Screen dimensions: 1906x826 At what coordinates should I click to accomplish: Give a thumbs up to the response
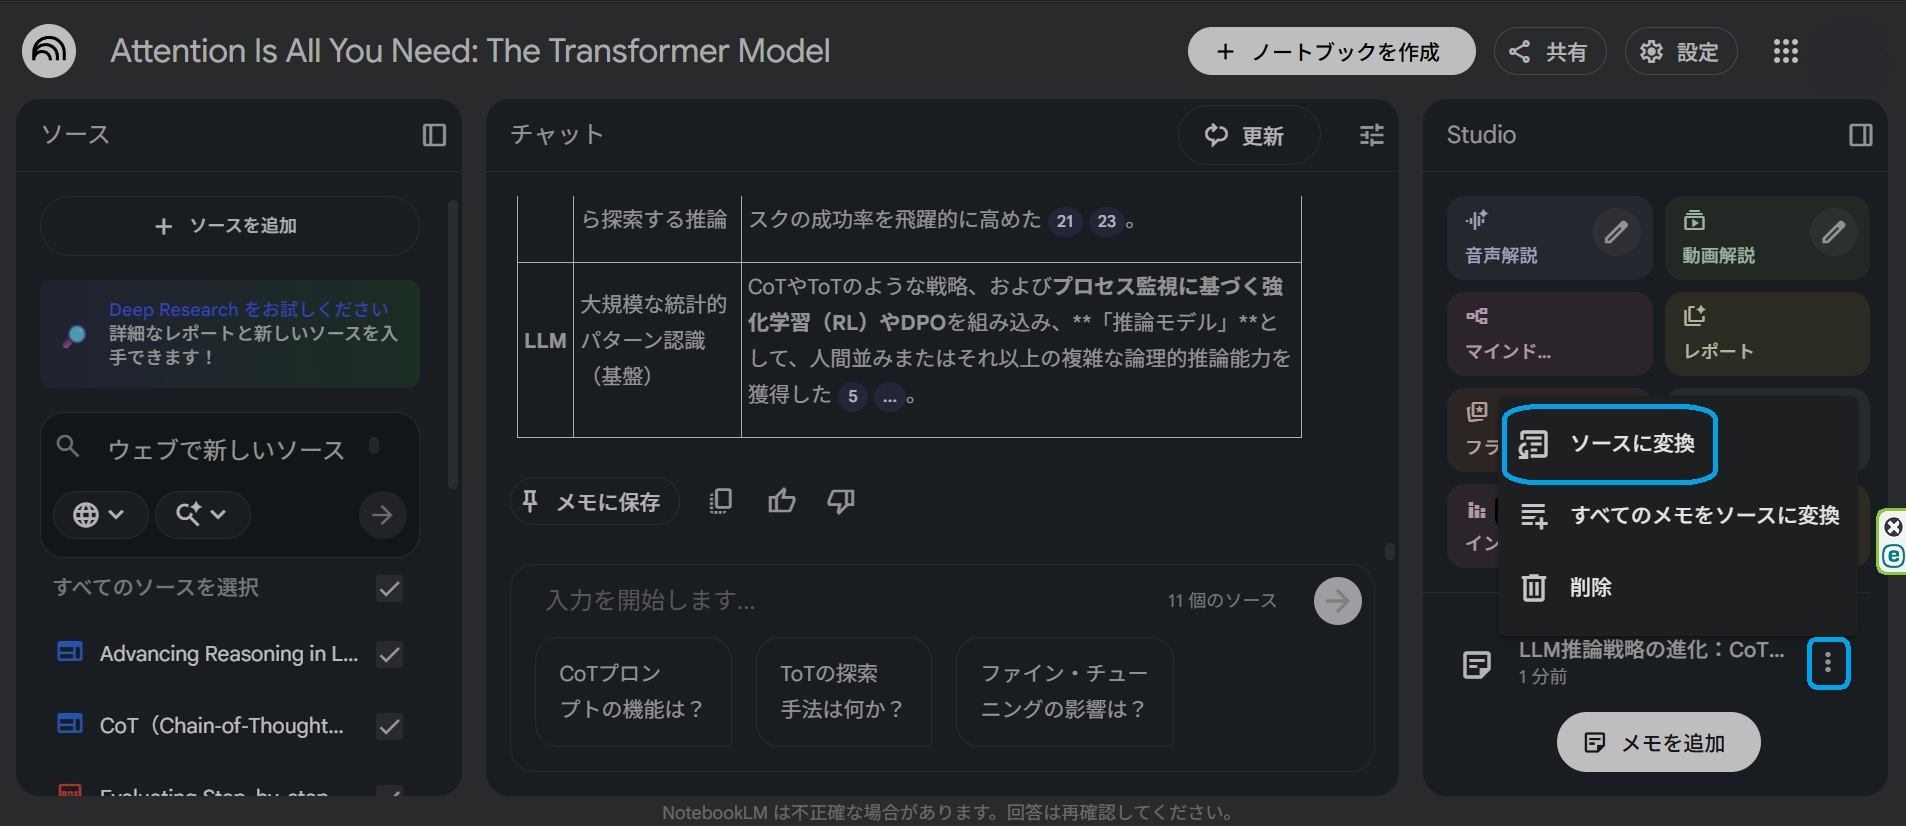point(782,501)
